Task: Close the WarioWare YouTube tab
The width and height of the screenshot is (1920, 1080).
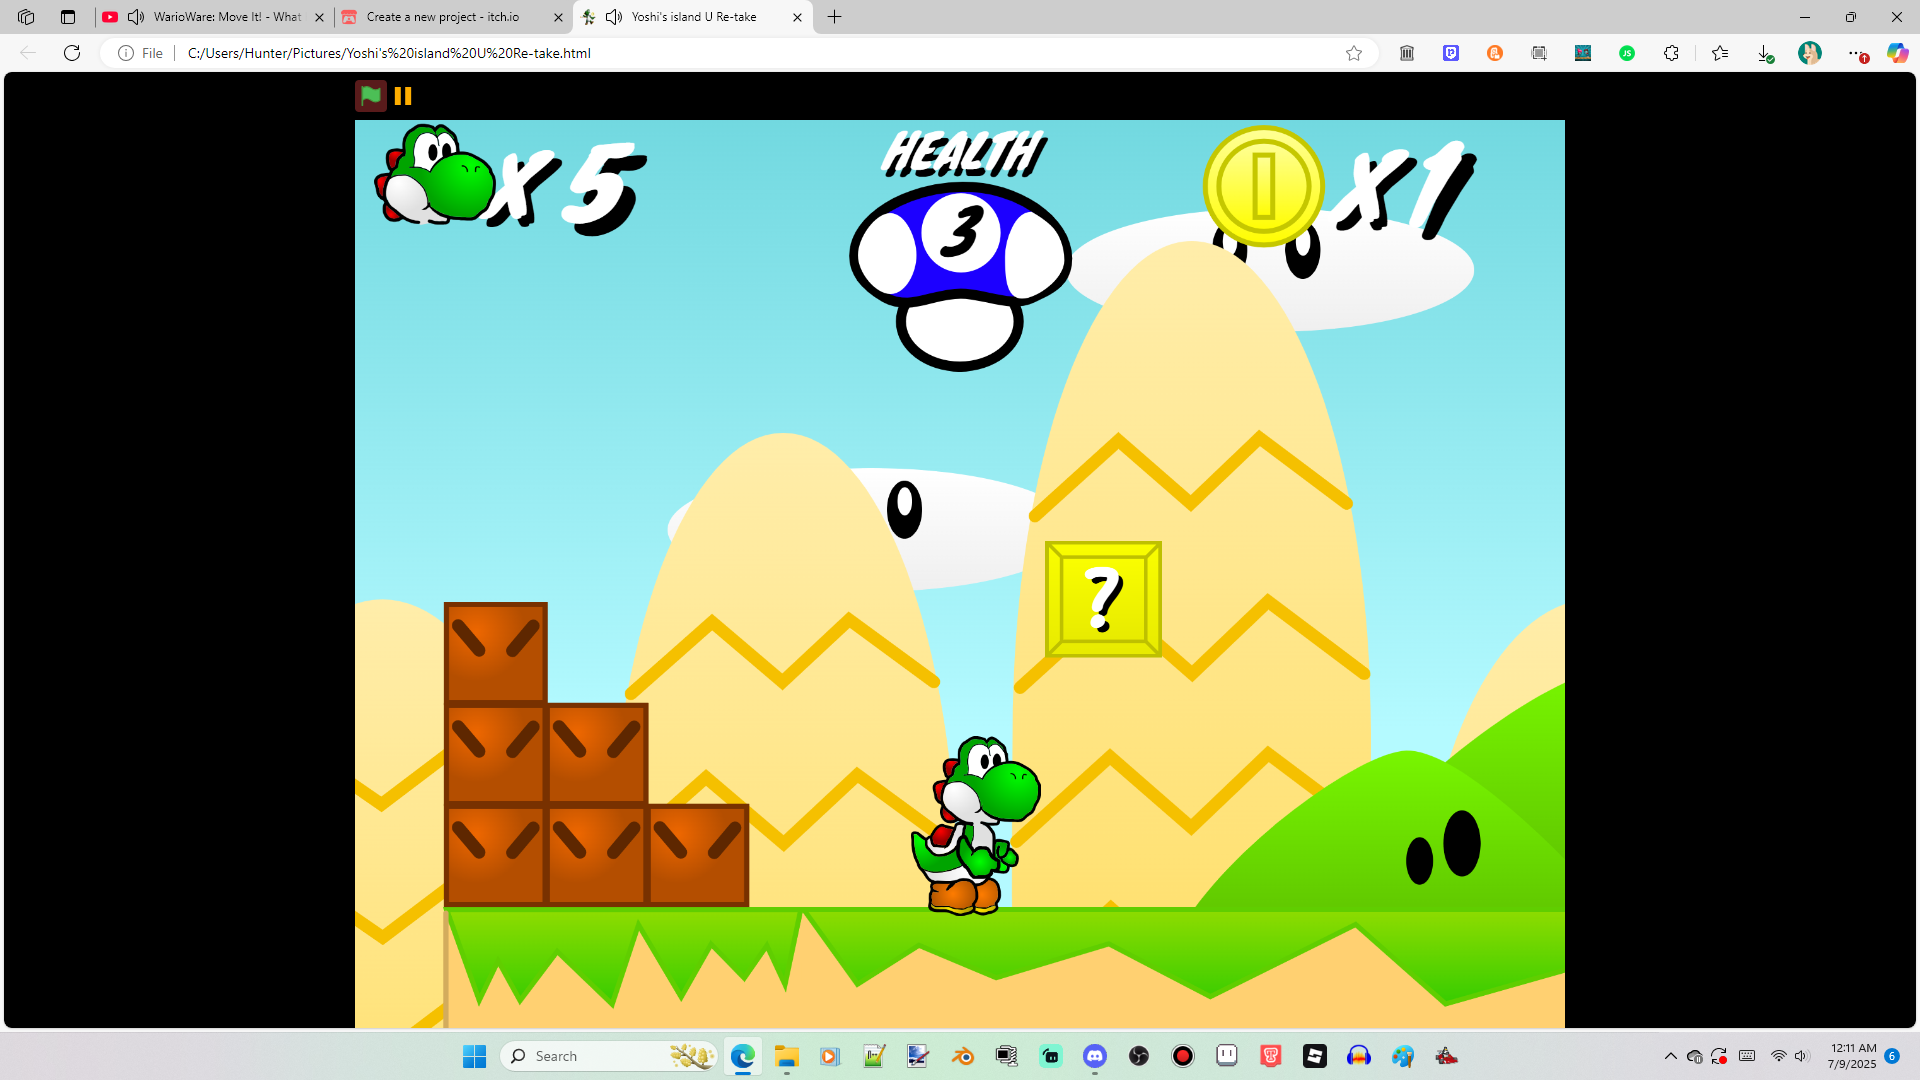Action: [x=320, y=17]
